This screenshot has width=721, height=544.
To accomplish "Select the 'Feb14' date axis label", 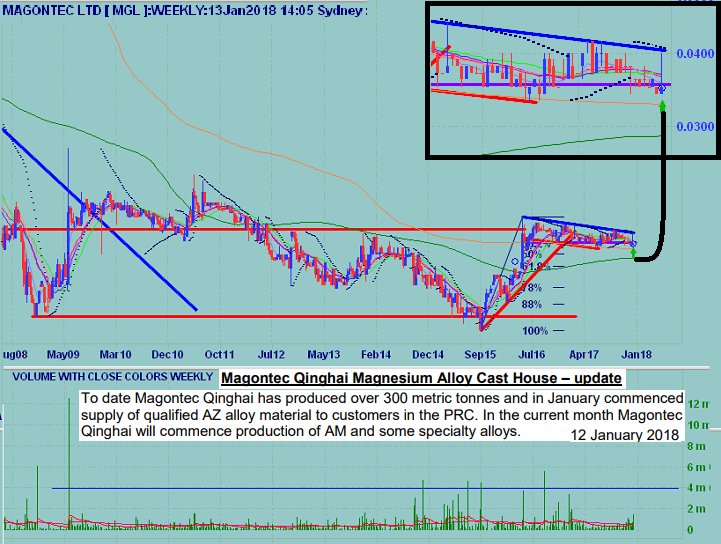I will (x=376, y=355).
